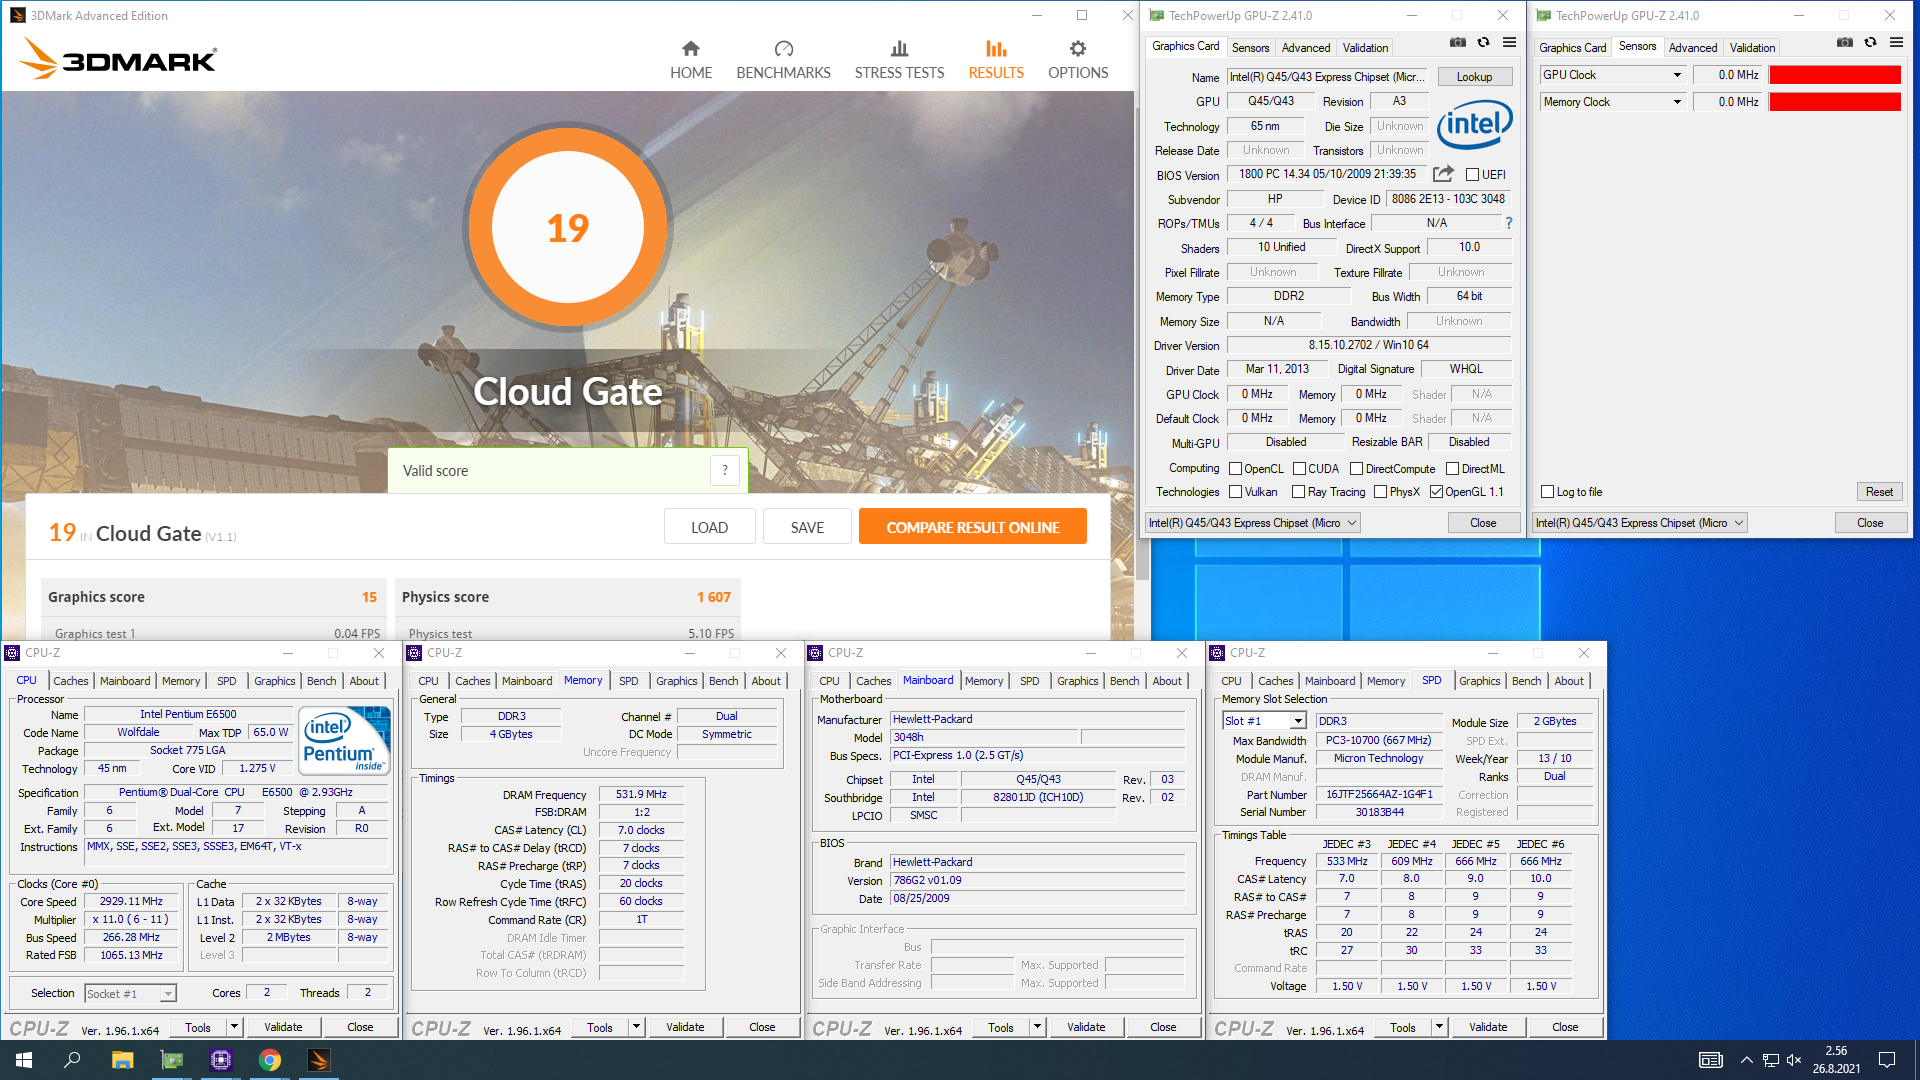Open 3DMark OPTIONS gear icon
Image resolution: width=1920 pixels, height=1080 pixels.
[1077, 48]
